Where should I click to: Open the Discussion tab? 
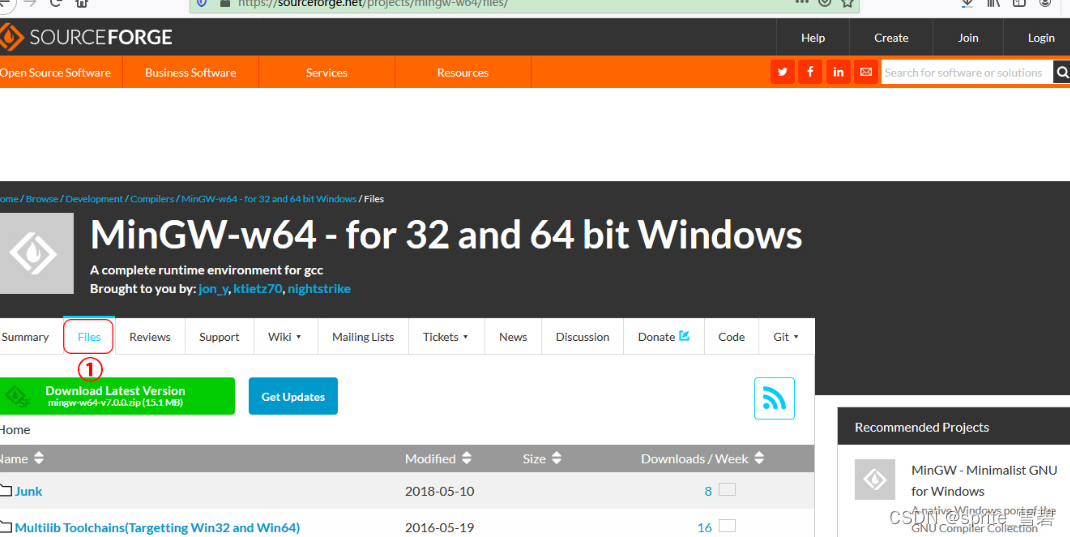click(582, 336)
